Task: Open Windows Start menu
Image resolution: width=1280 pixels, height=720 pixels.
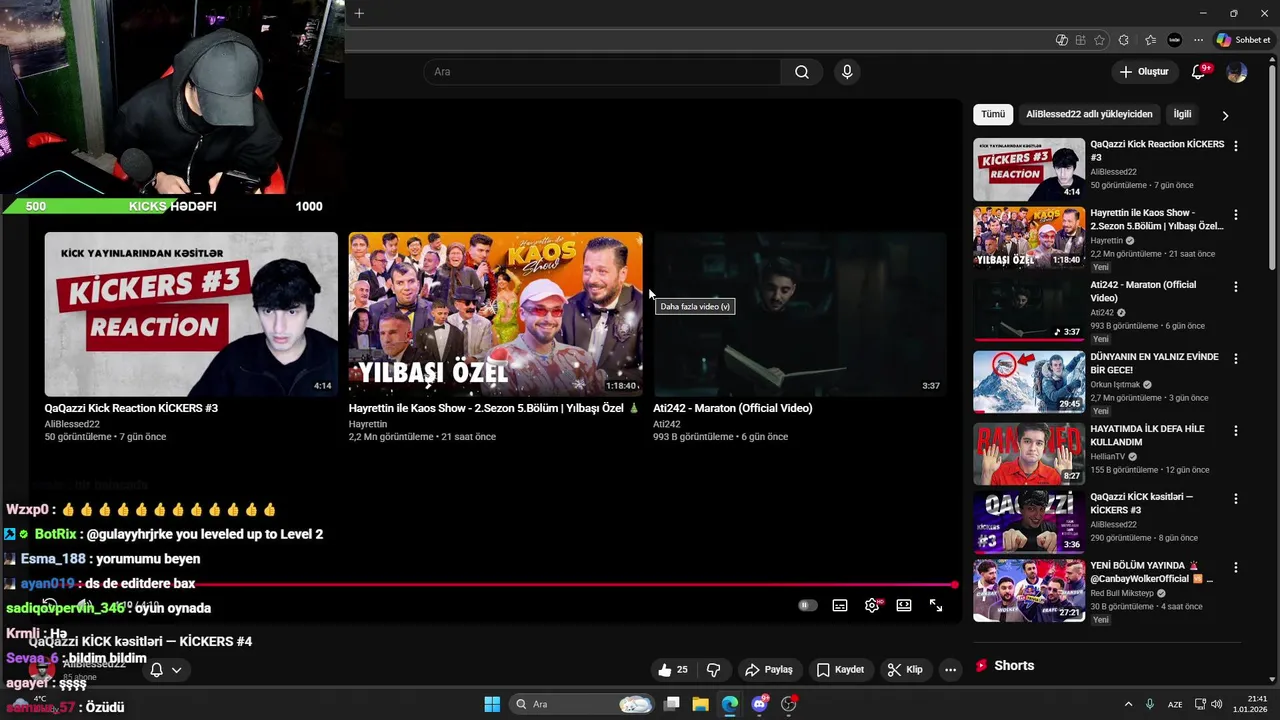Action: click(x=492, y=704)
